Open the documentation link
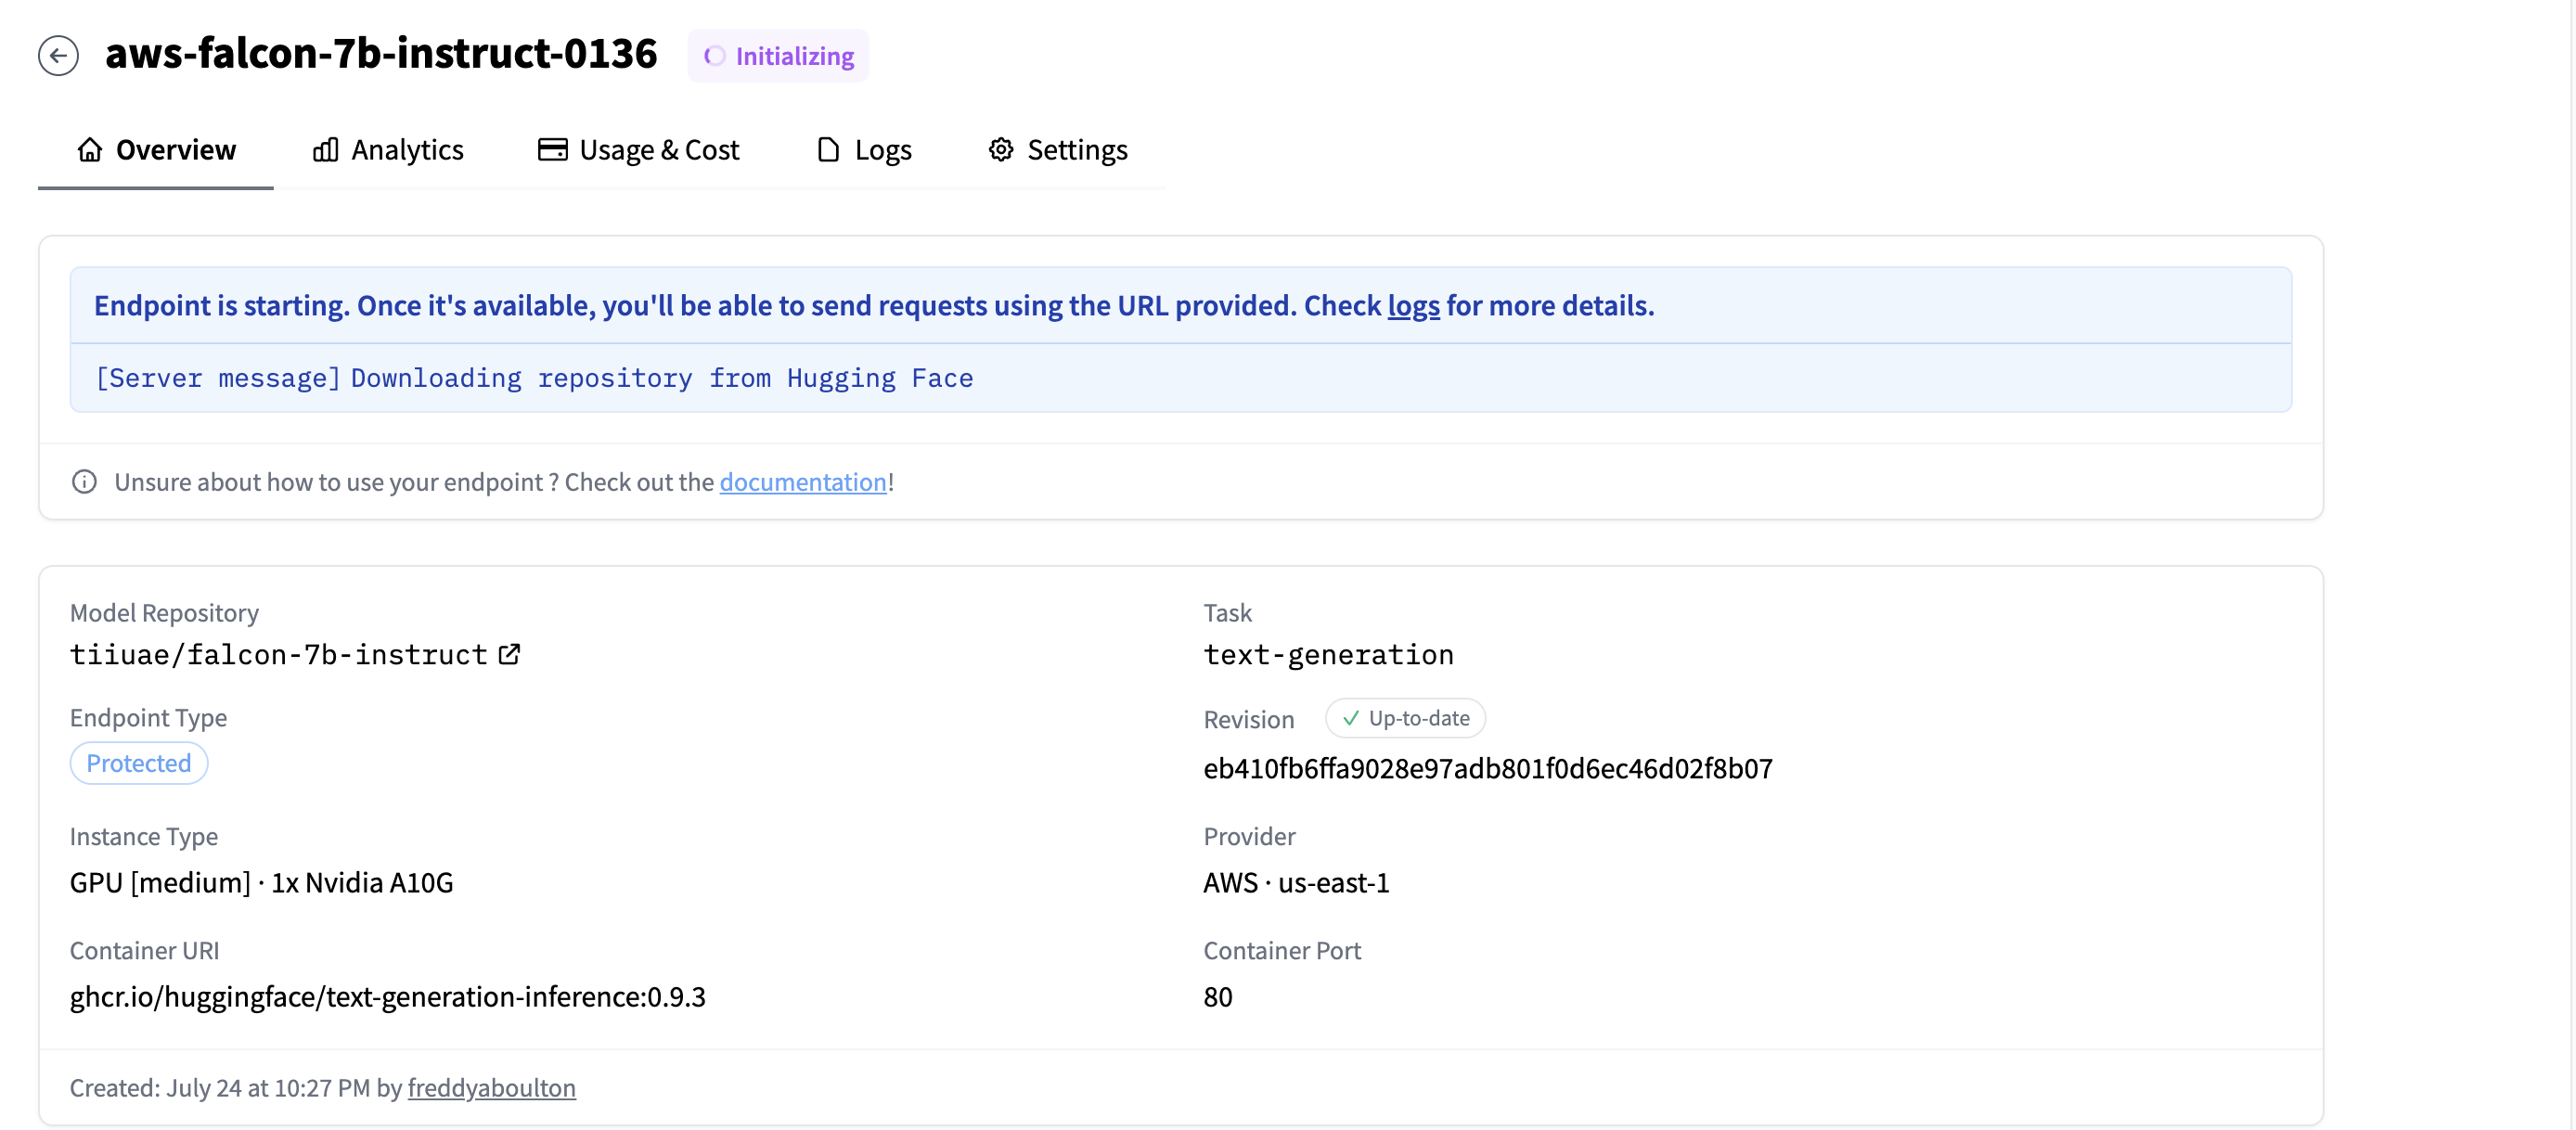The image size is (2576, 1130). click(803, 482)
